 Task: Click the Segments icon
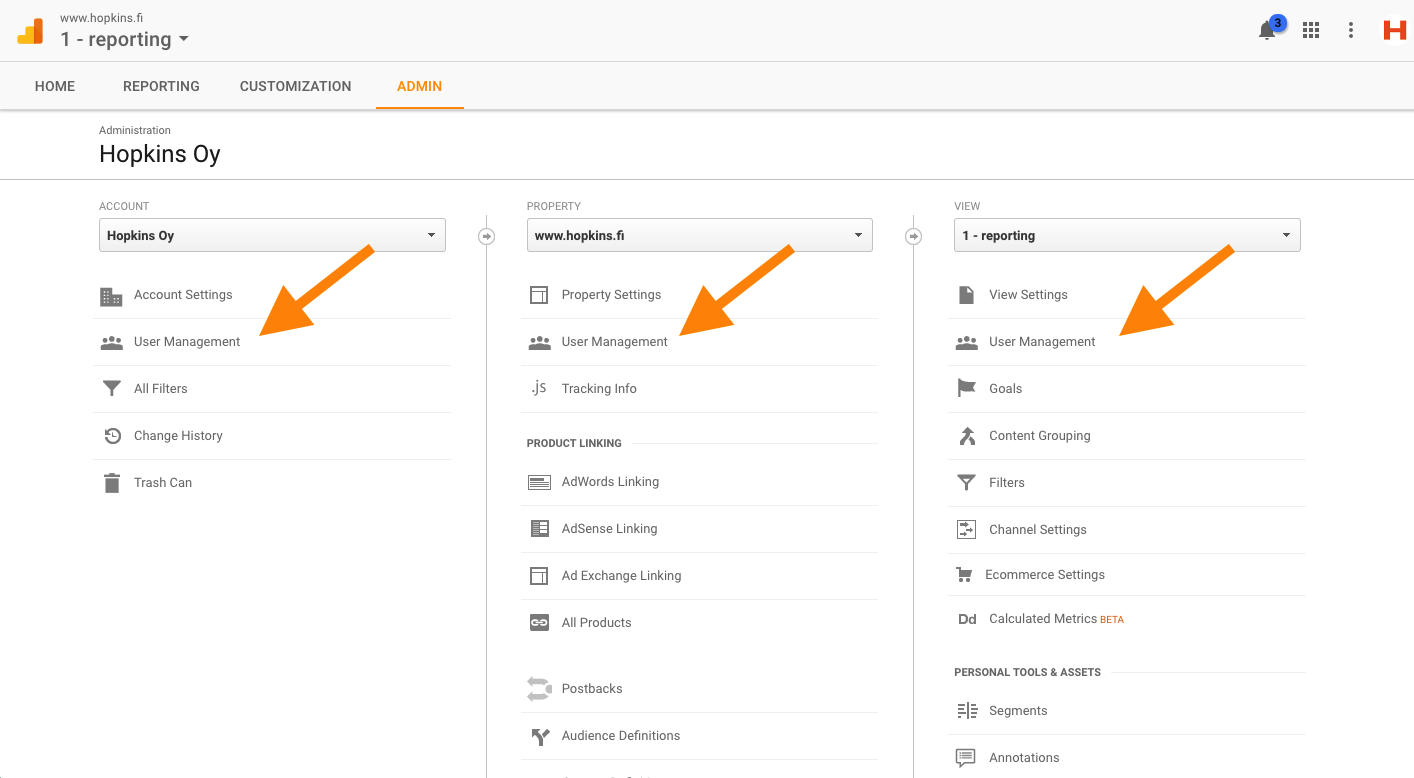967,711
